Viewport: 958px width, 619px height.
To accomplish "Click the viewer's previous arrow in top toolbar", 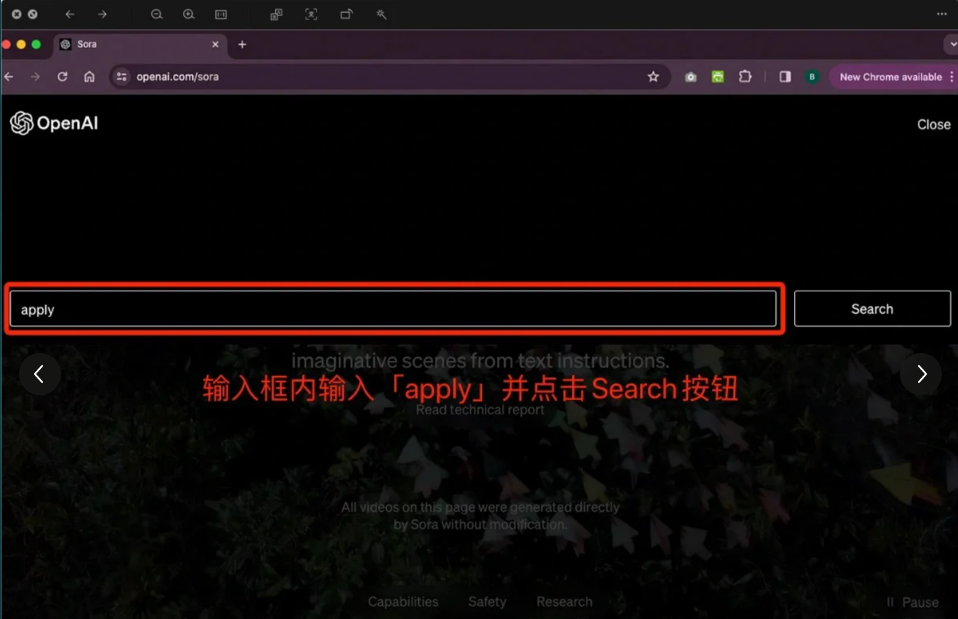I will click(x=70, y=14).
